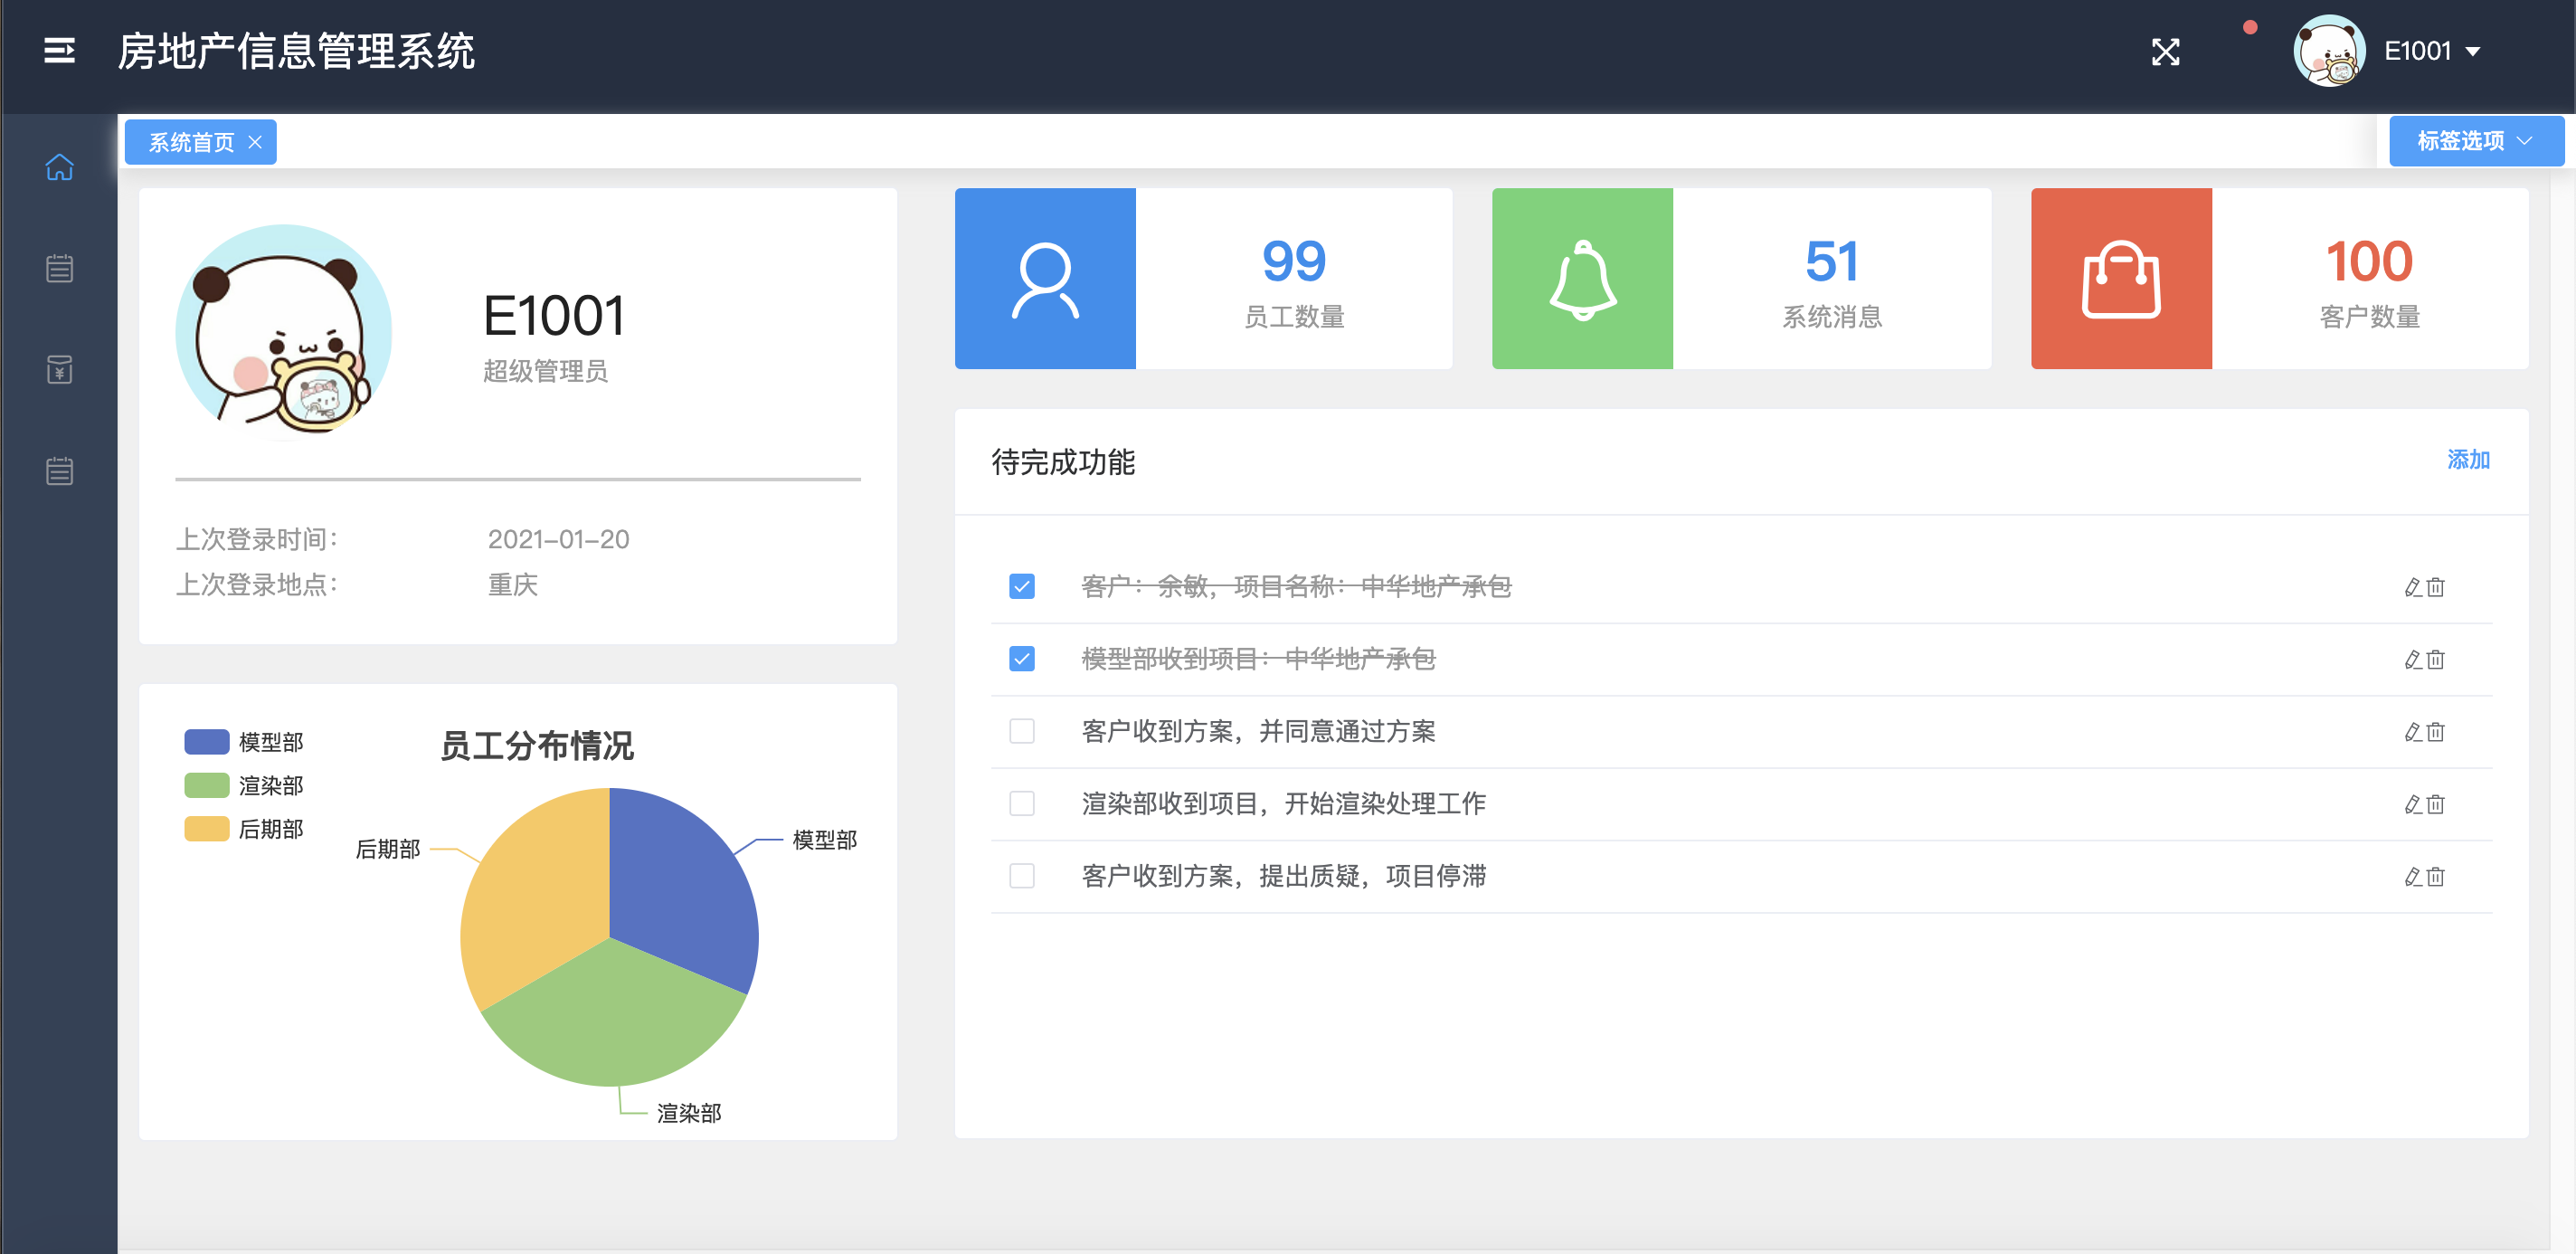Viewport: 2576px width, 1254px height.
Task: Uncheck the 客户：余敏 completed task checkbox
Action: coord(1021,586)
